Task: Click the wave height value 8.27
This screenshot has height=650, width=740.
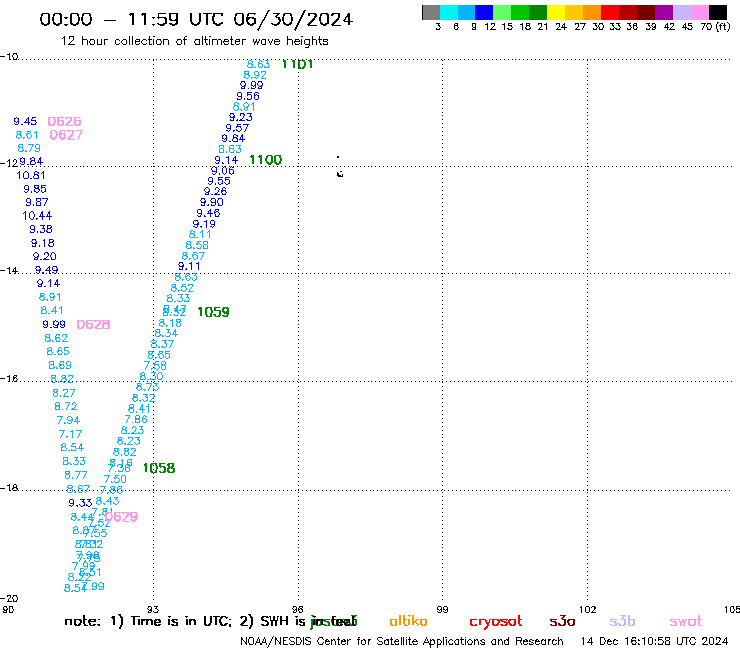Action: coord(64,393)
